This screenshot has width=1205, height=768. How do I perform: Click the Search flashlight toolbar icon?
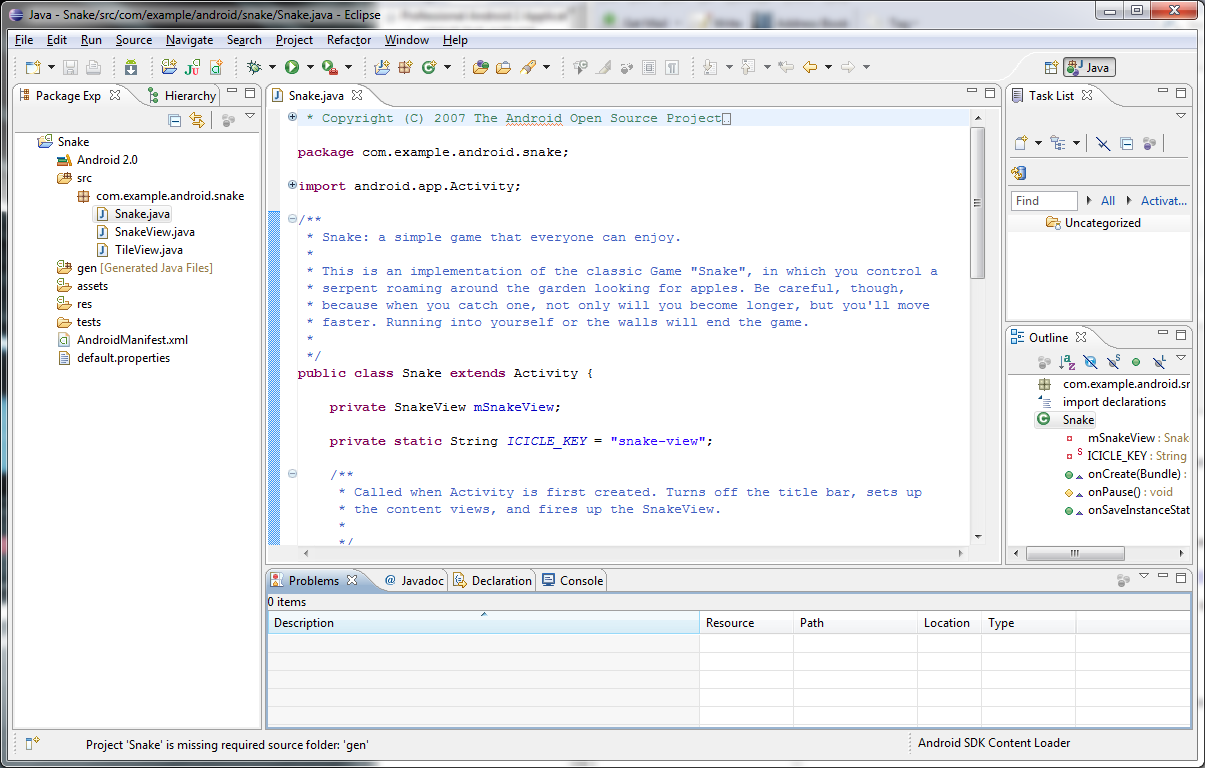coord(528,67)
